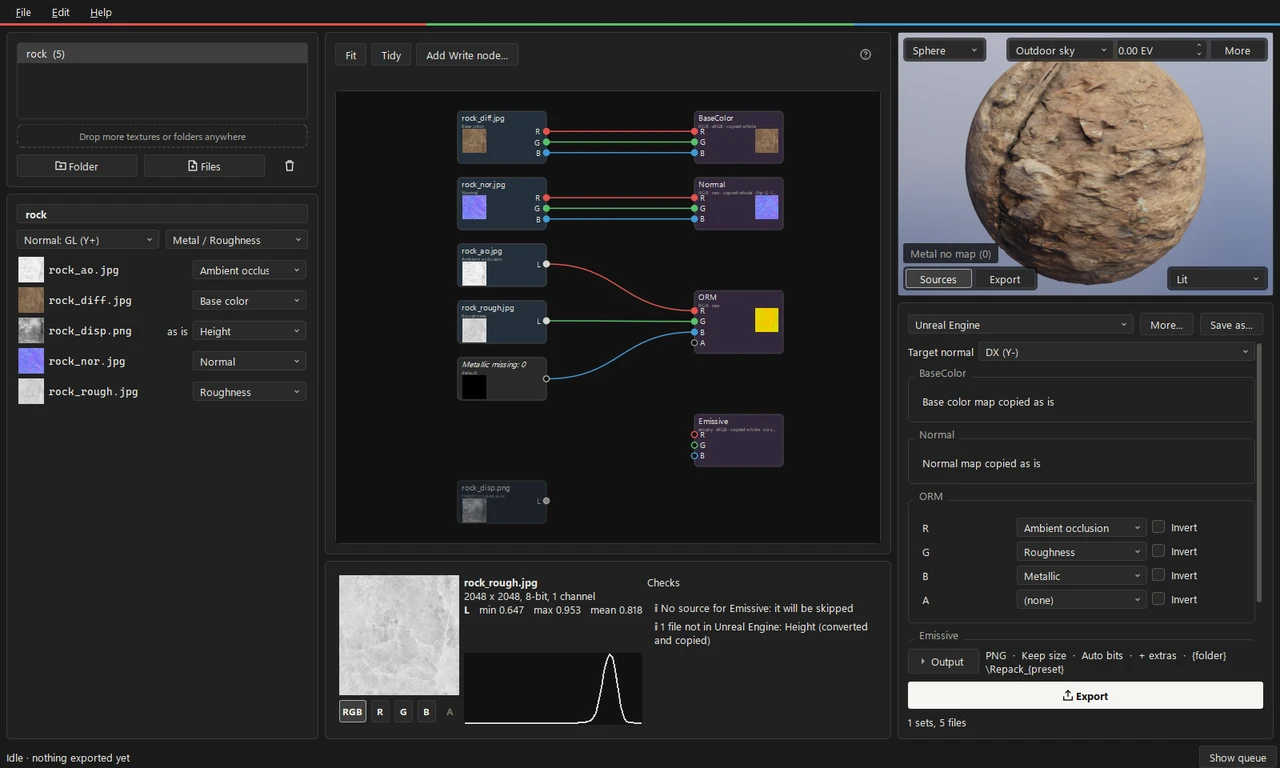Show only the G channel

click(403, 712)
